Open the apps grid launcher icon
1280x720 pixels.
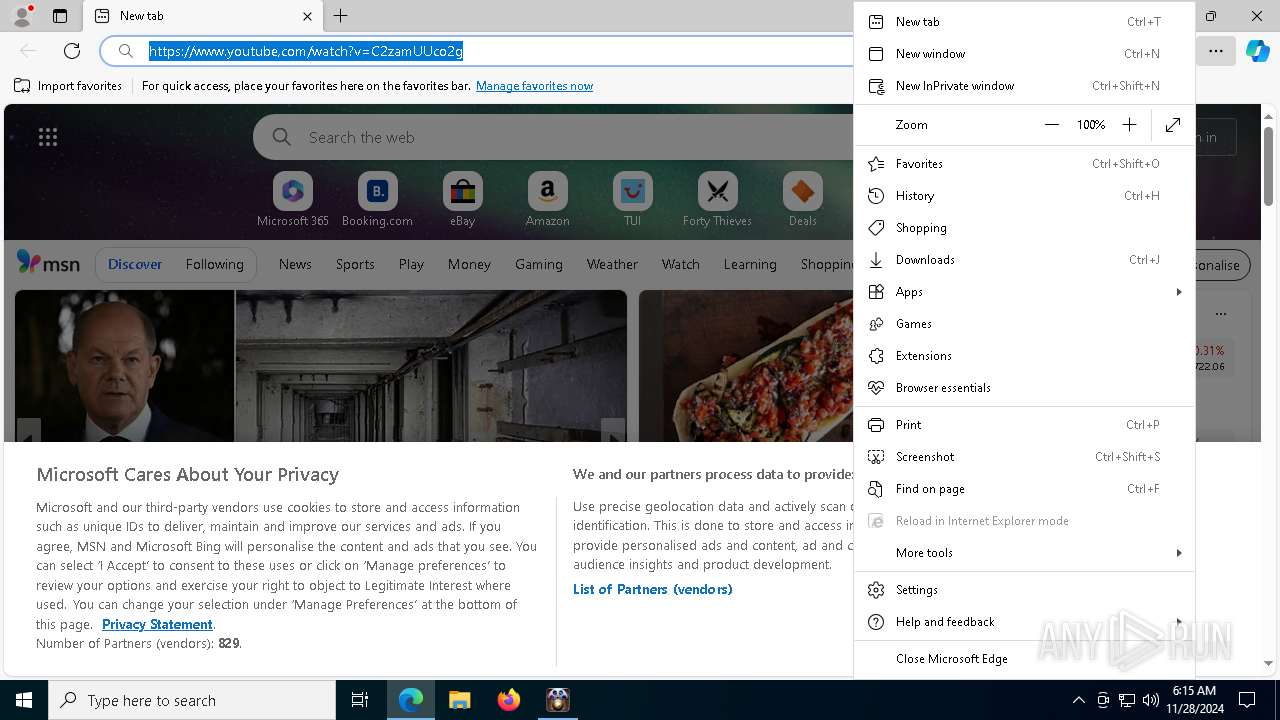click(48, 137)
